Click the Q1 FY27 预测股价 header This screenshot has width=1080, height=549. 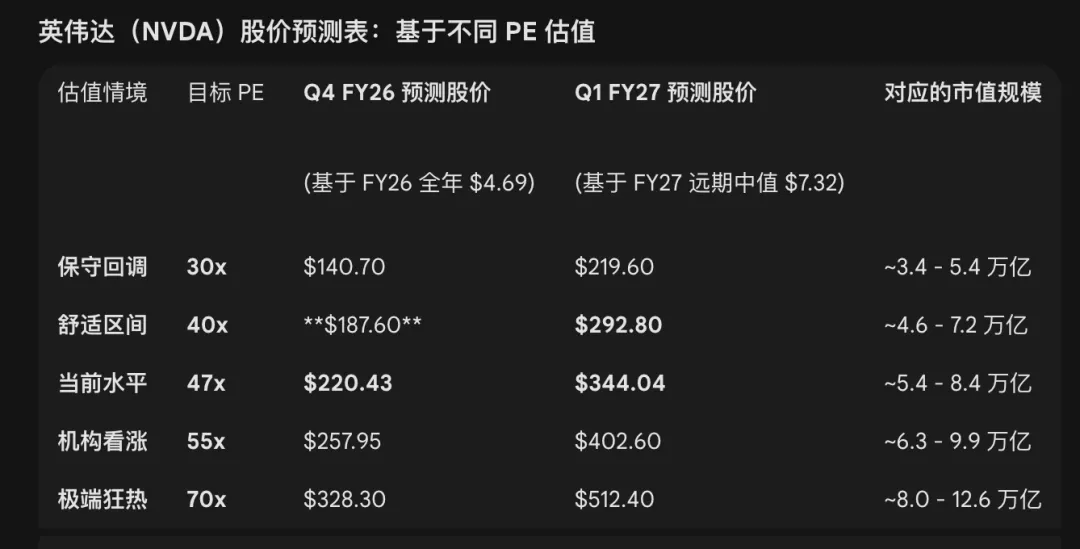[665, 93]
